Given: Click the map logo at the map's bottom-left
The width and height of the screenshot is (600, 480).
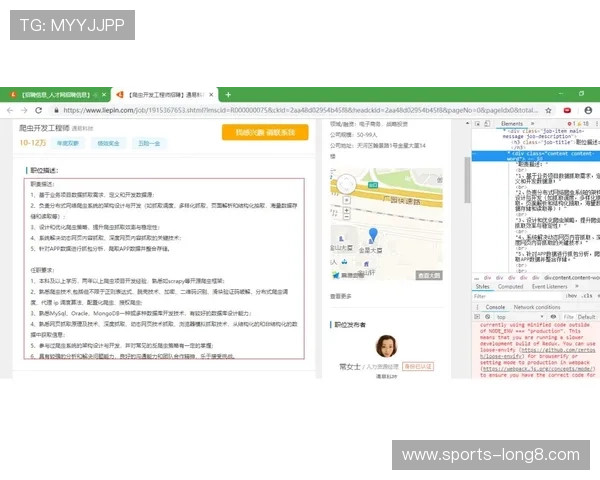Looking at the screenshot, I should click(x=347, y=275).
